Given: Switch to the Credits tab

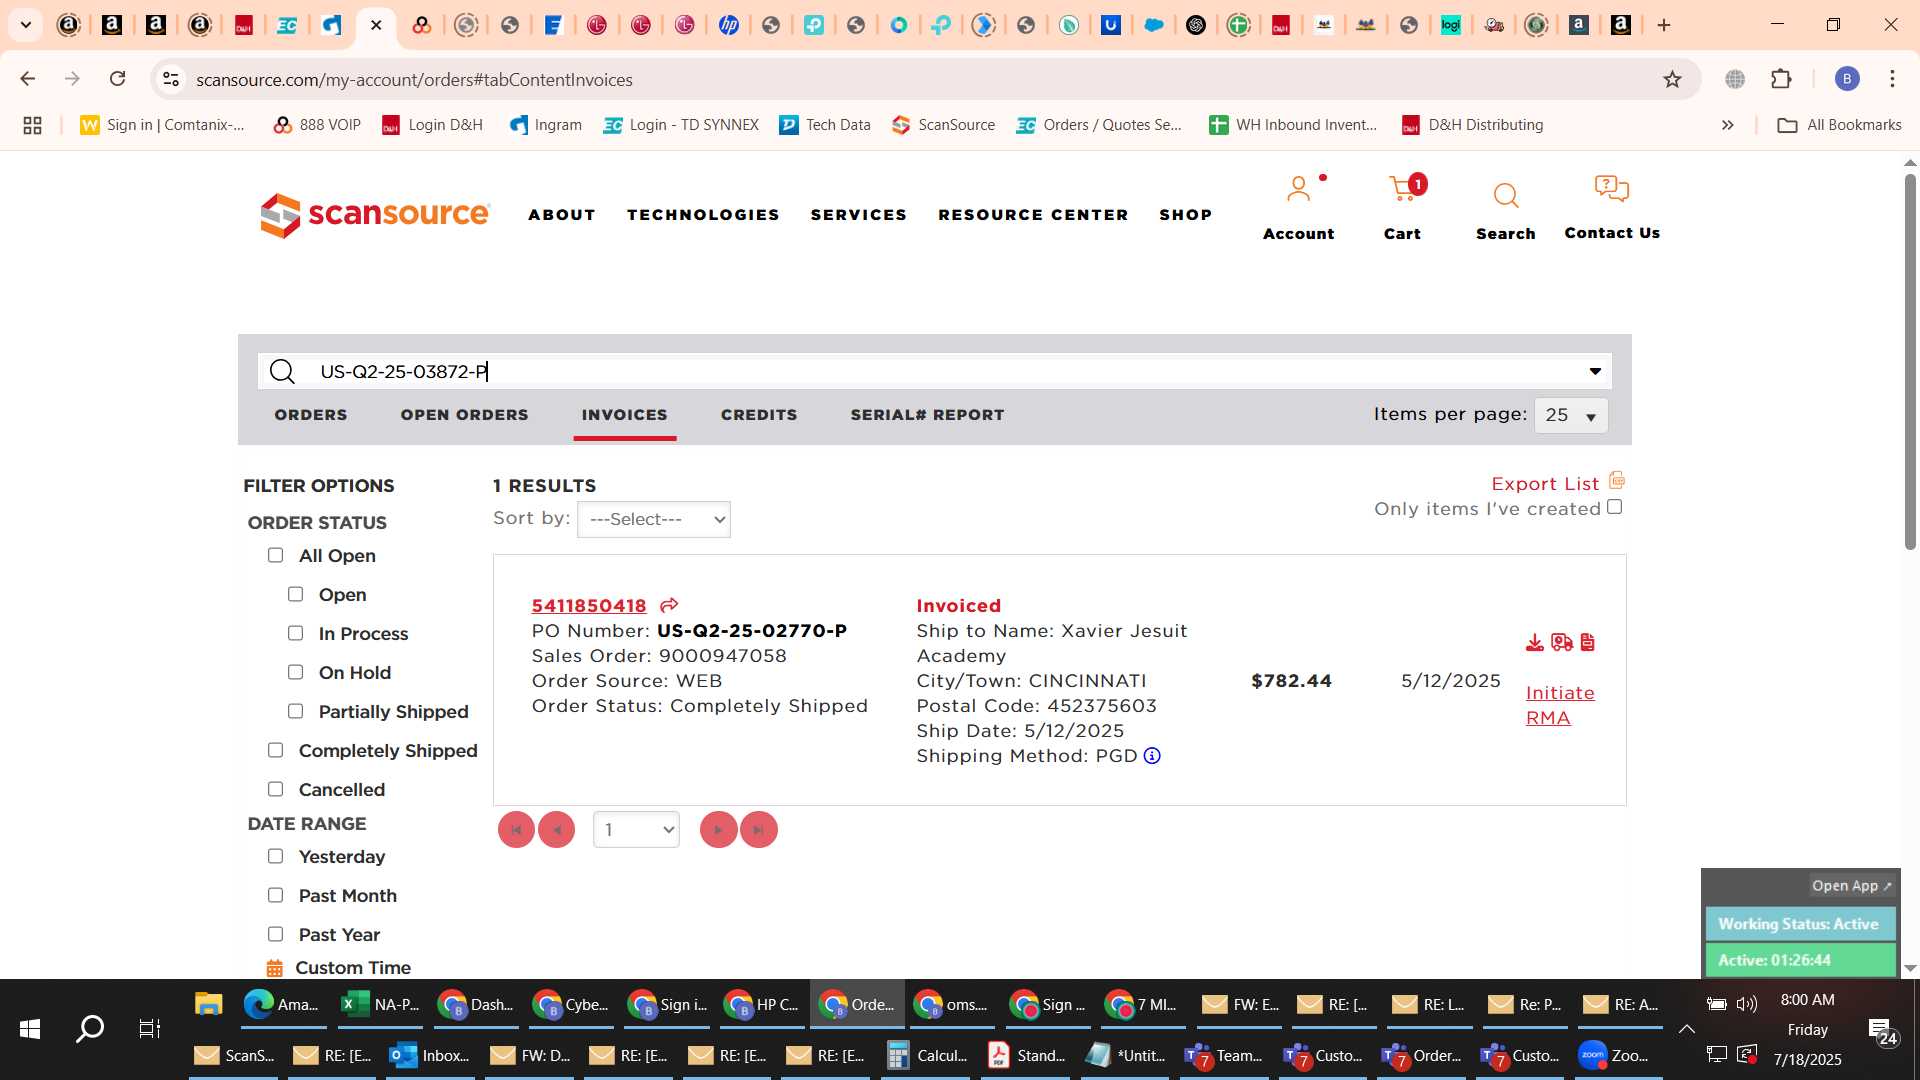Looking at the screenshot, I should point(759,415).
